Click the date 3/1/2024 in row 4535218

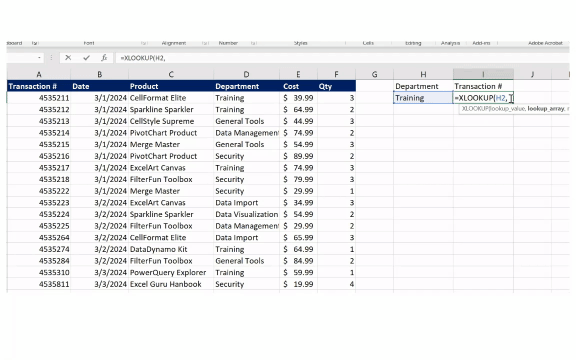click(x=100, y=179)
